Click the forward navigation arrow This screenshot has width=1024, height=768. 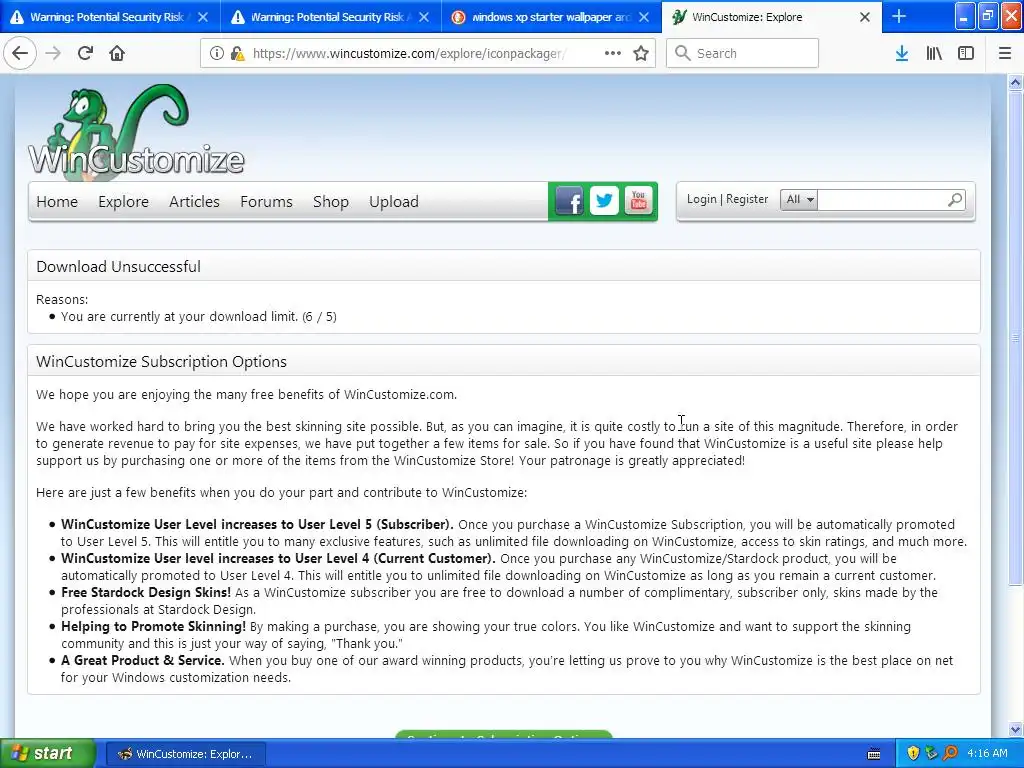(53, 53)
